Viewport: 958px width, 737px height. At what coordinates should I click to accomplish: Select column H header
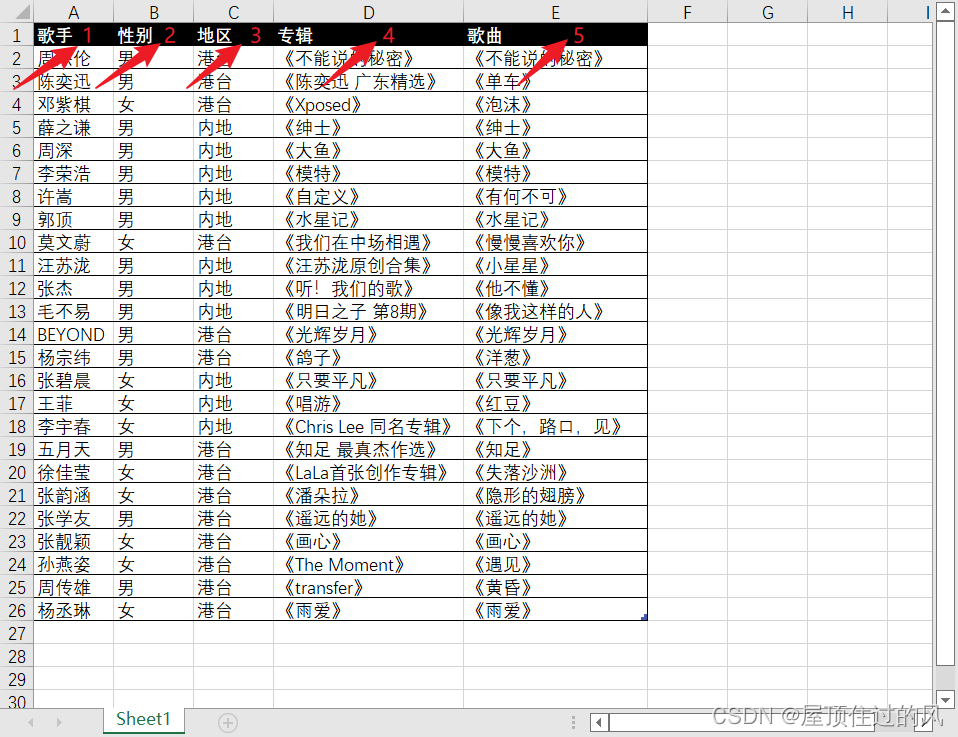point(847,12)
